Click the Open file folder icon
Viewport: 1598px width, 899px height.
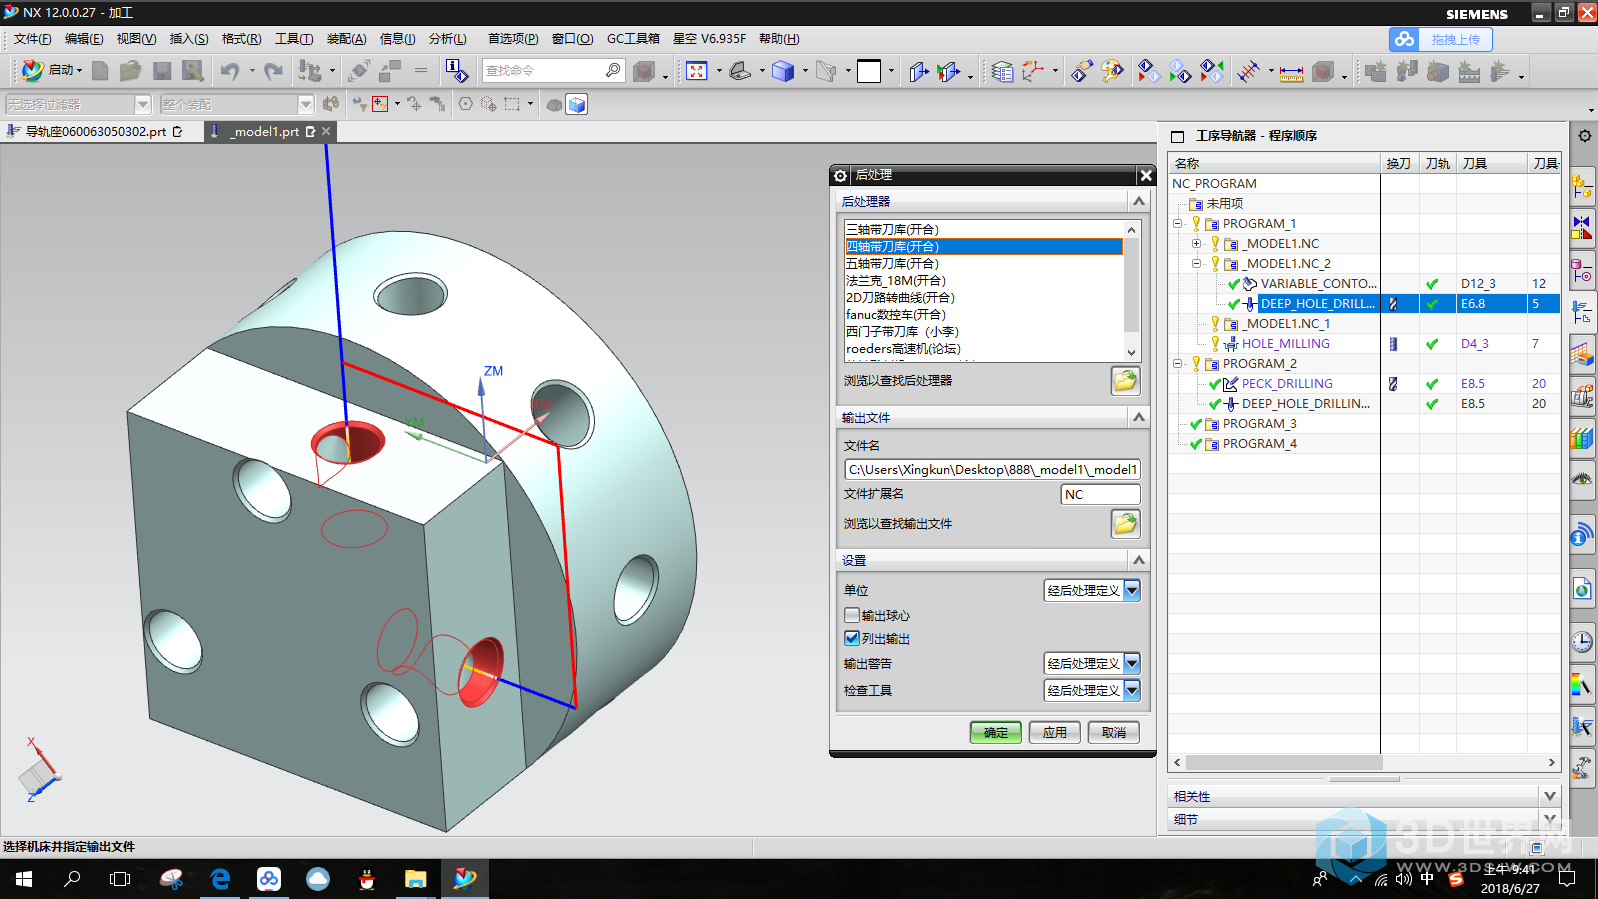tap(130, 70)
